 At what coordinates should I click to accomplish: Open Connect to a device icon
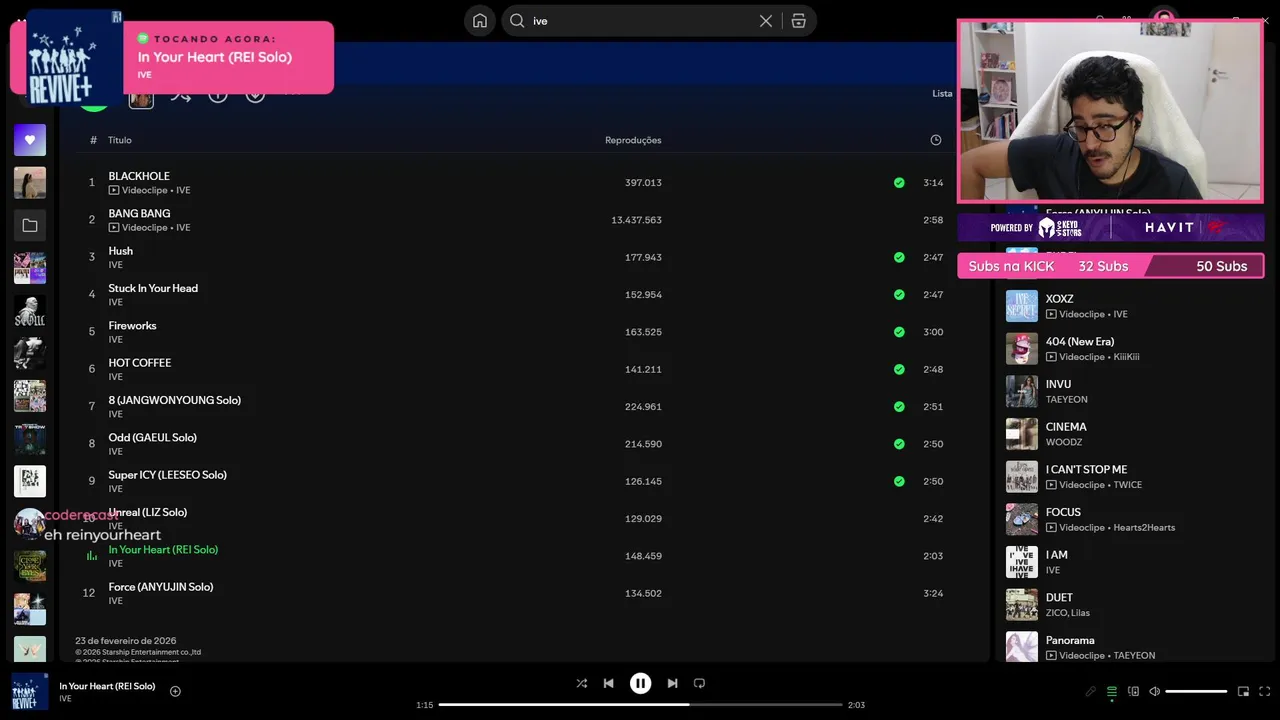[x=1133, y=691]
